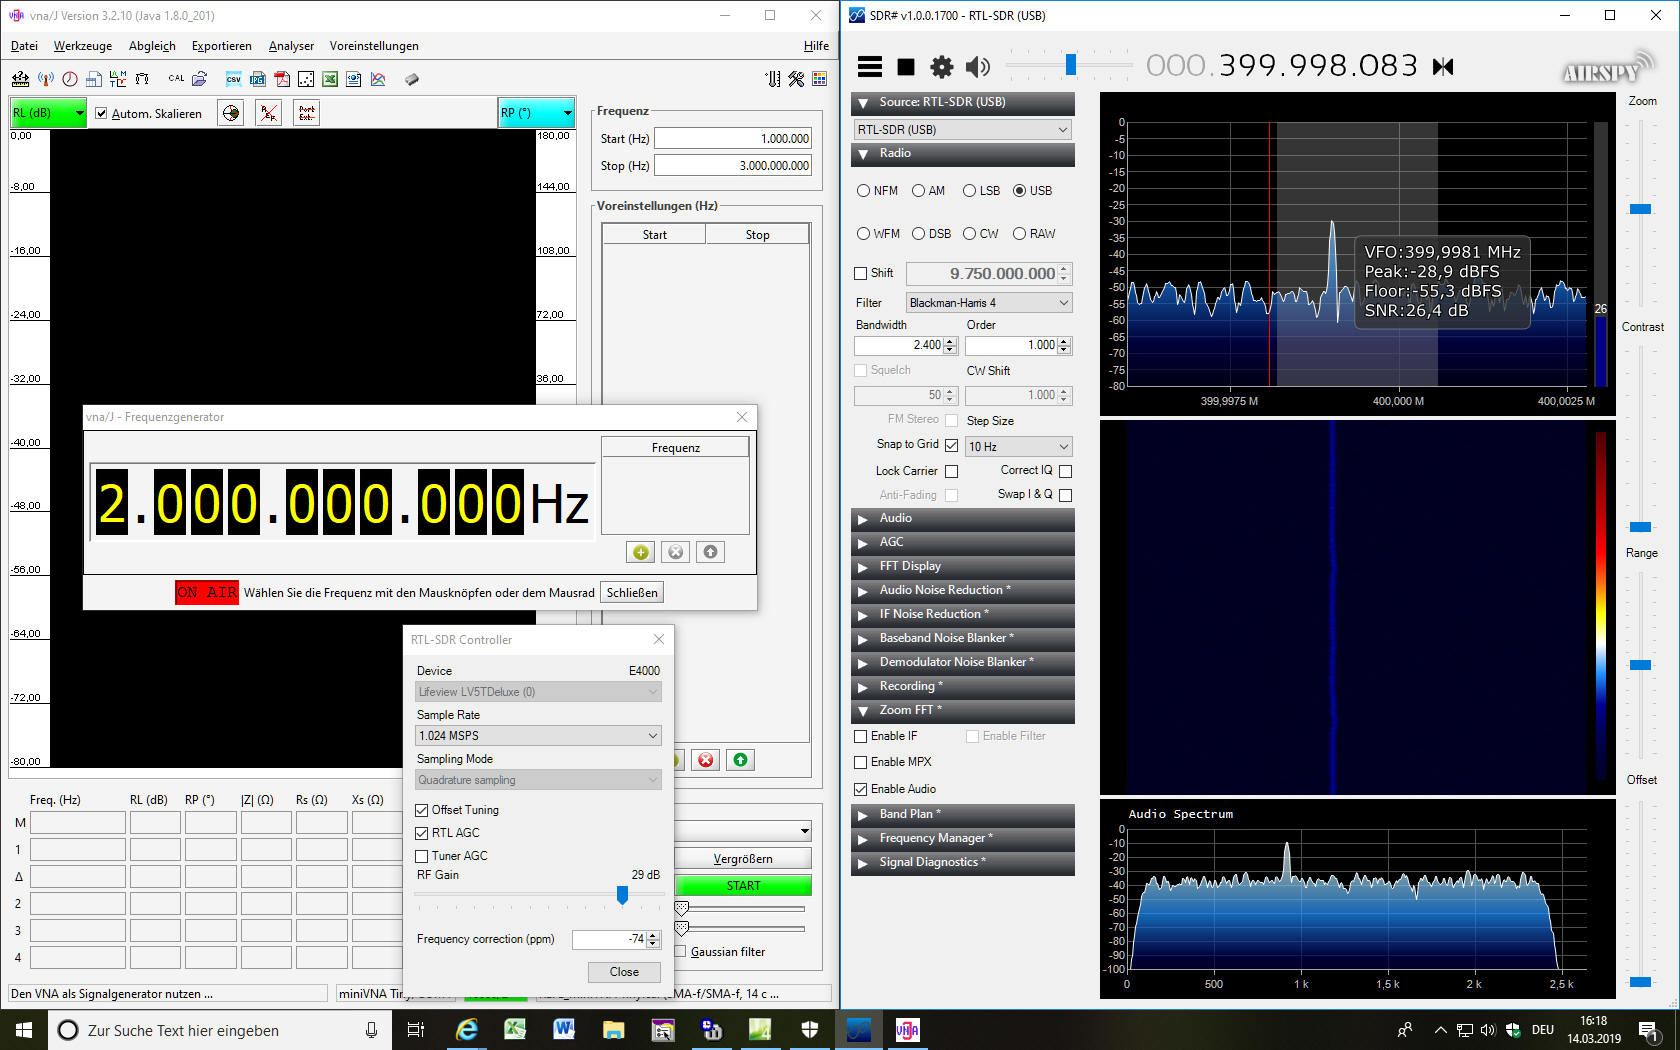Click the Smith chart icon button
Screen dimensions: 1680x1050
point(231,113)
